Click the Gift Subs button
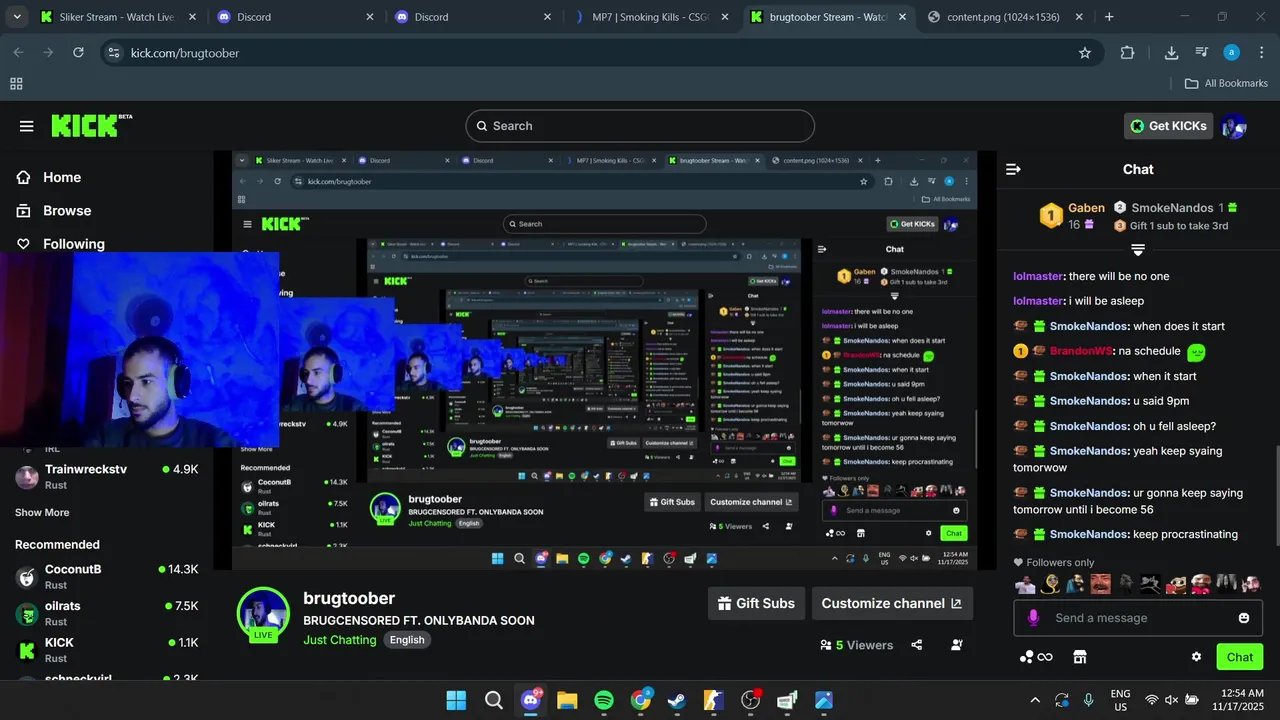1280x720 pixels. click(x=756, y=603)
